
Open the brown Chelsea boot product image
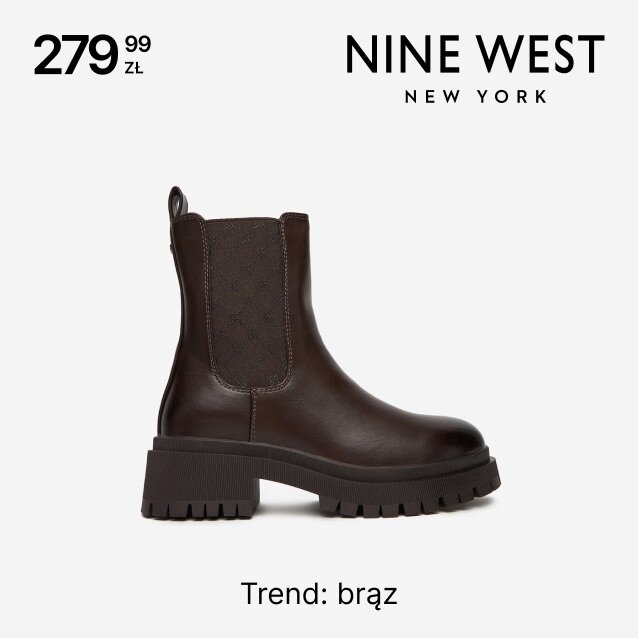(x=321, y=353)
